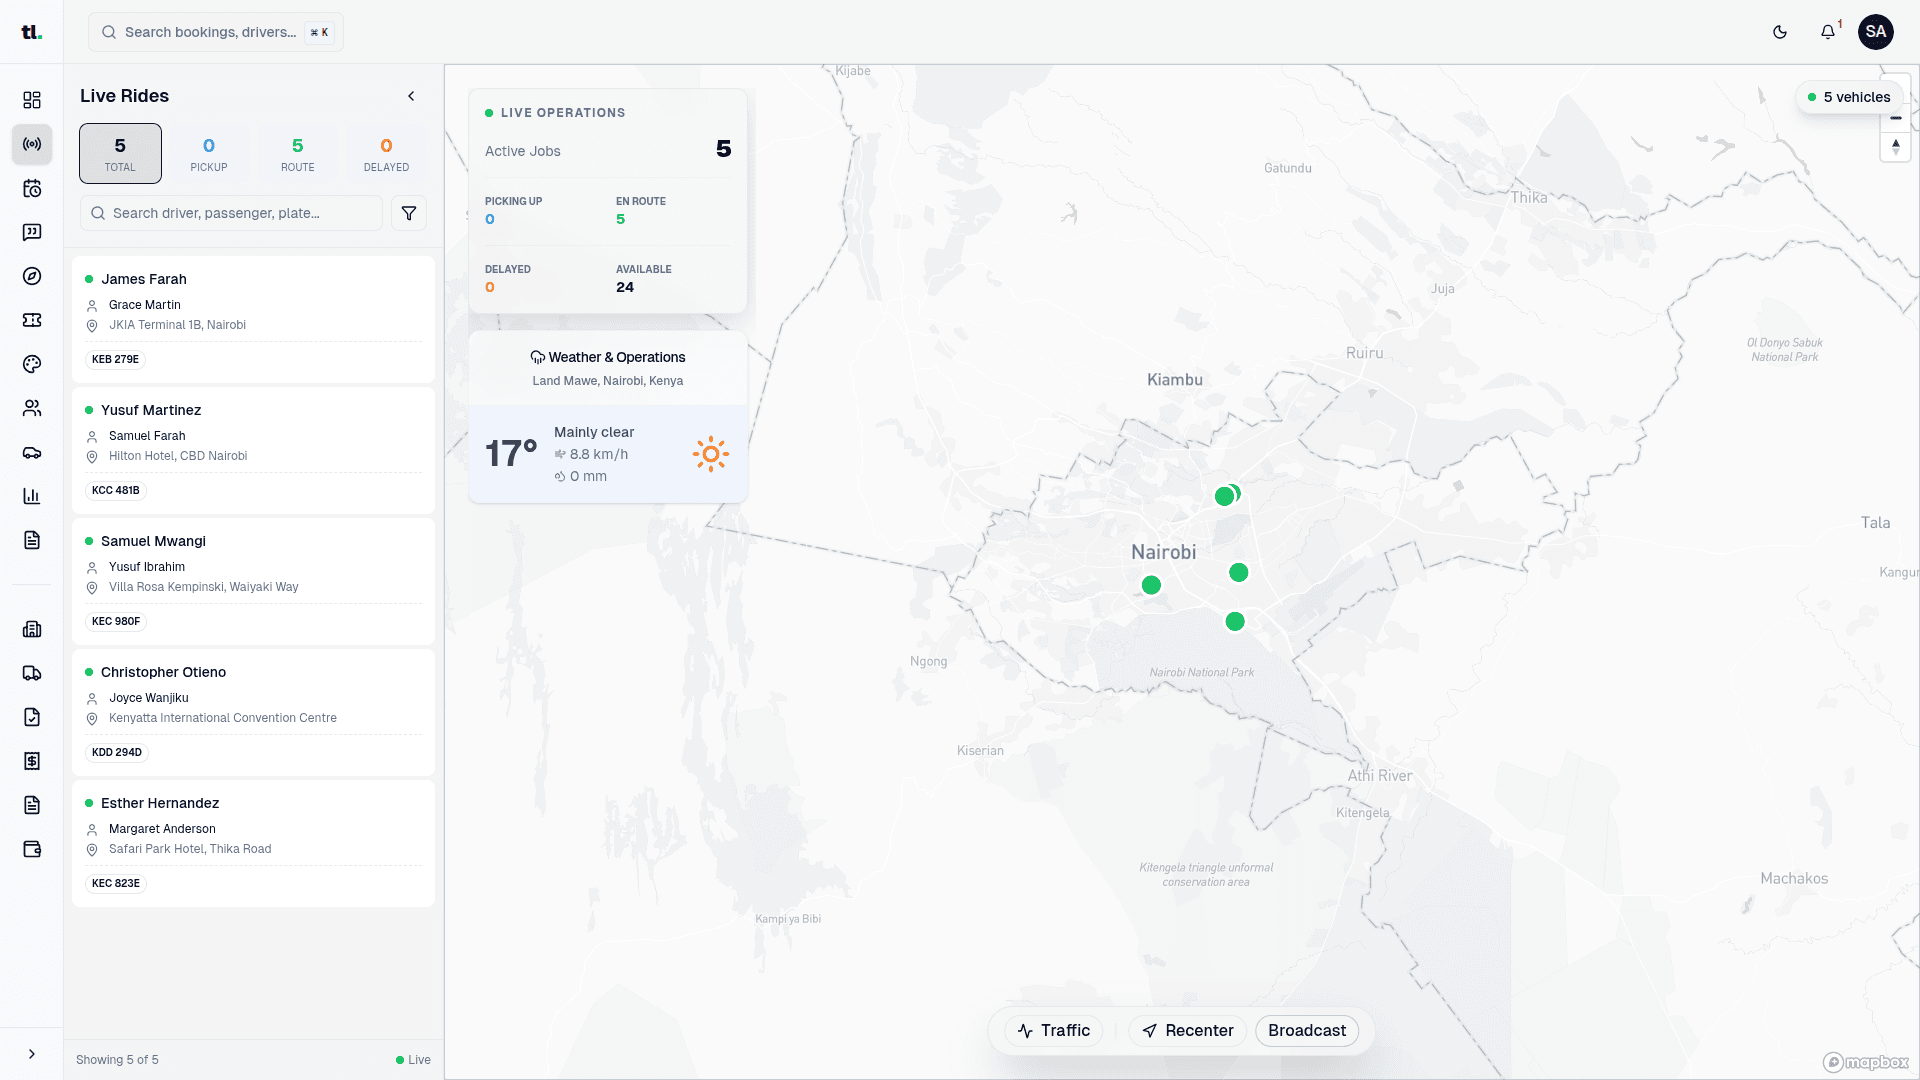The height and width of the screenshot is (1080, 1920).
Task: Open the drivers users icon in sidebar
Action: point(32,408)
